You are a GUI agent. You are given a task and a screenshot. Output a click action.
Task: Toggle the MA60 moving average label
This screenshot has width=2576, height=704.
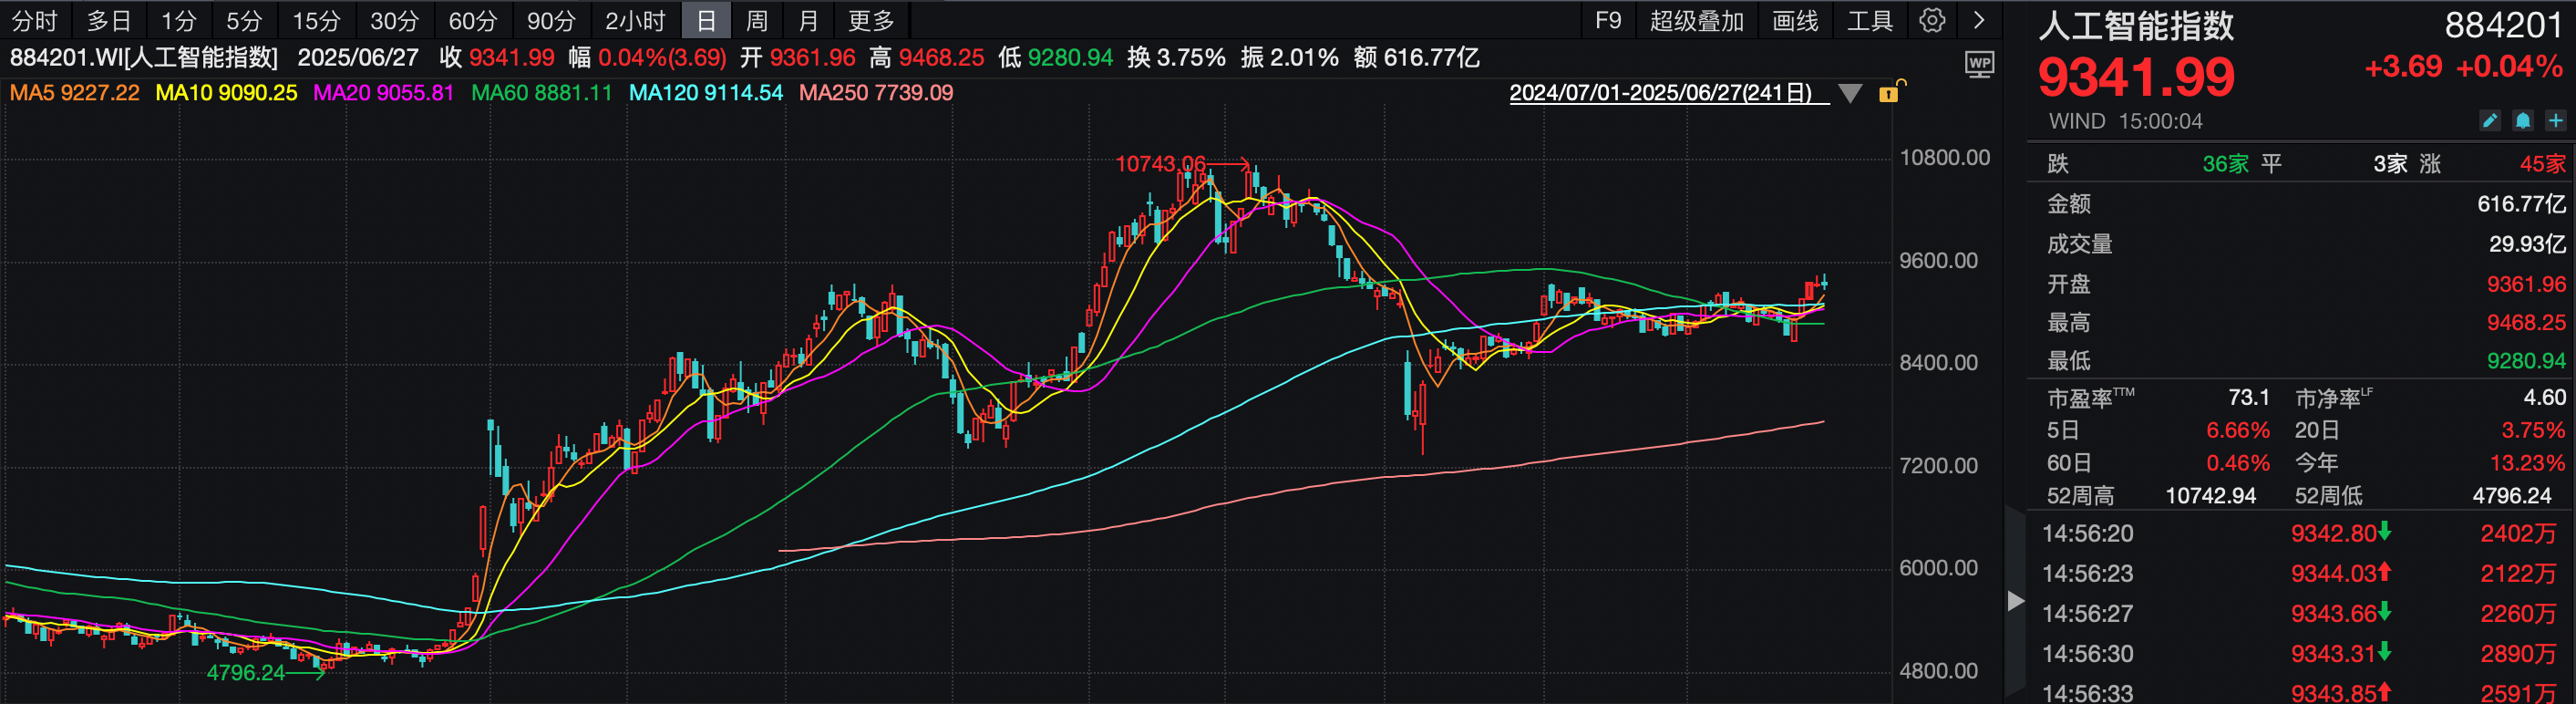[541, 93]
